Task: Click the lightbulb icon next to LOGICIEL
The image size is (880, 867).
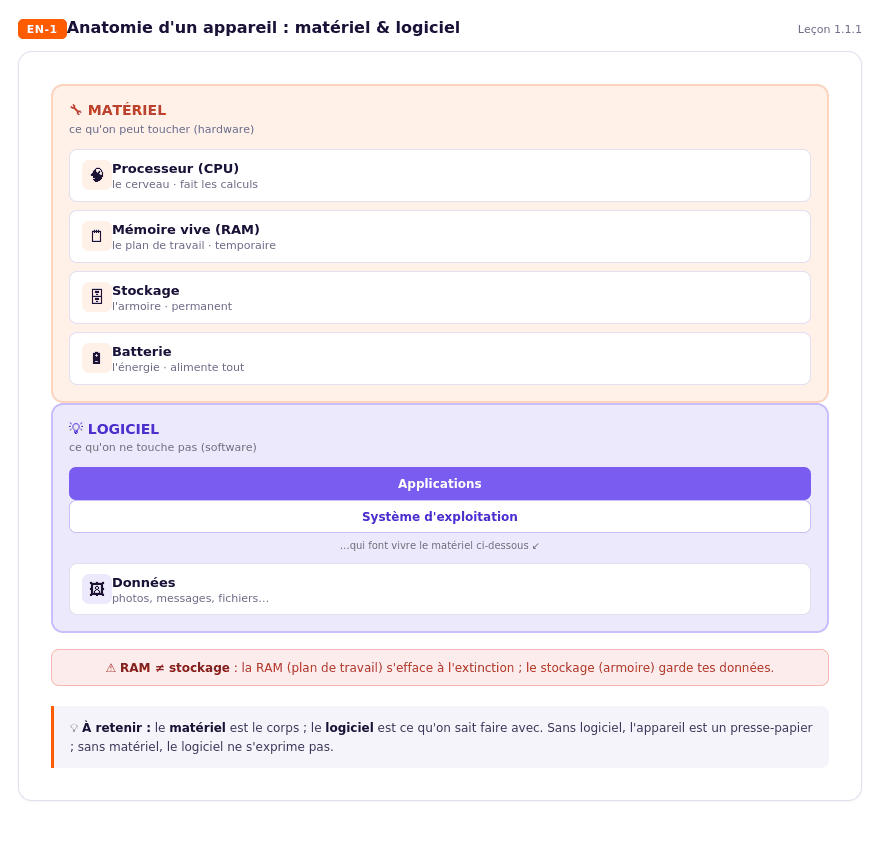Action: click(x=76, y=428)
